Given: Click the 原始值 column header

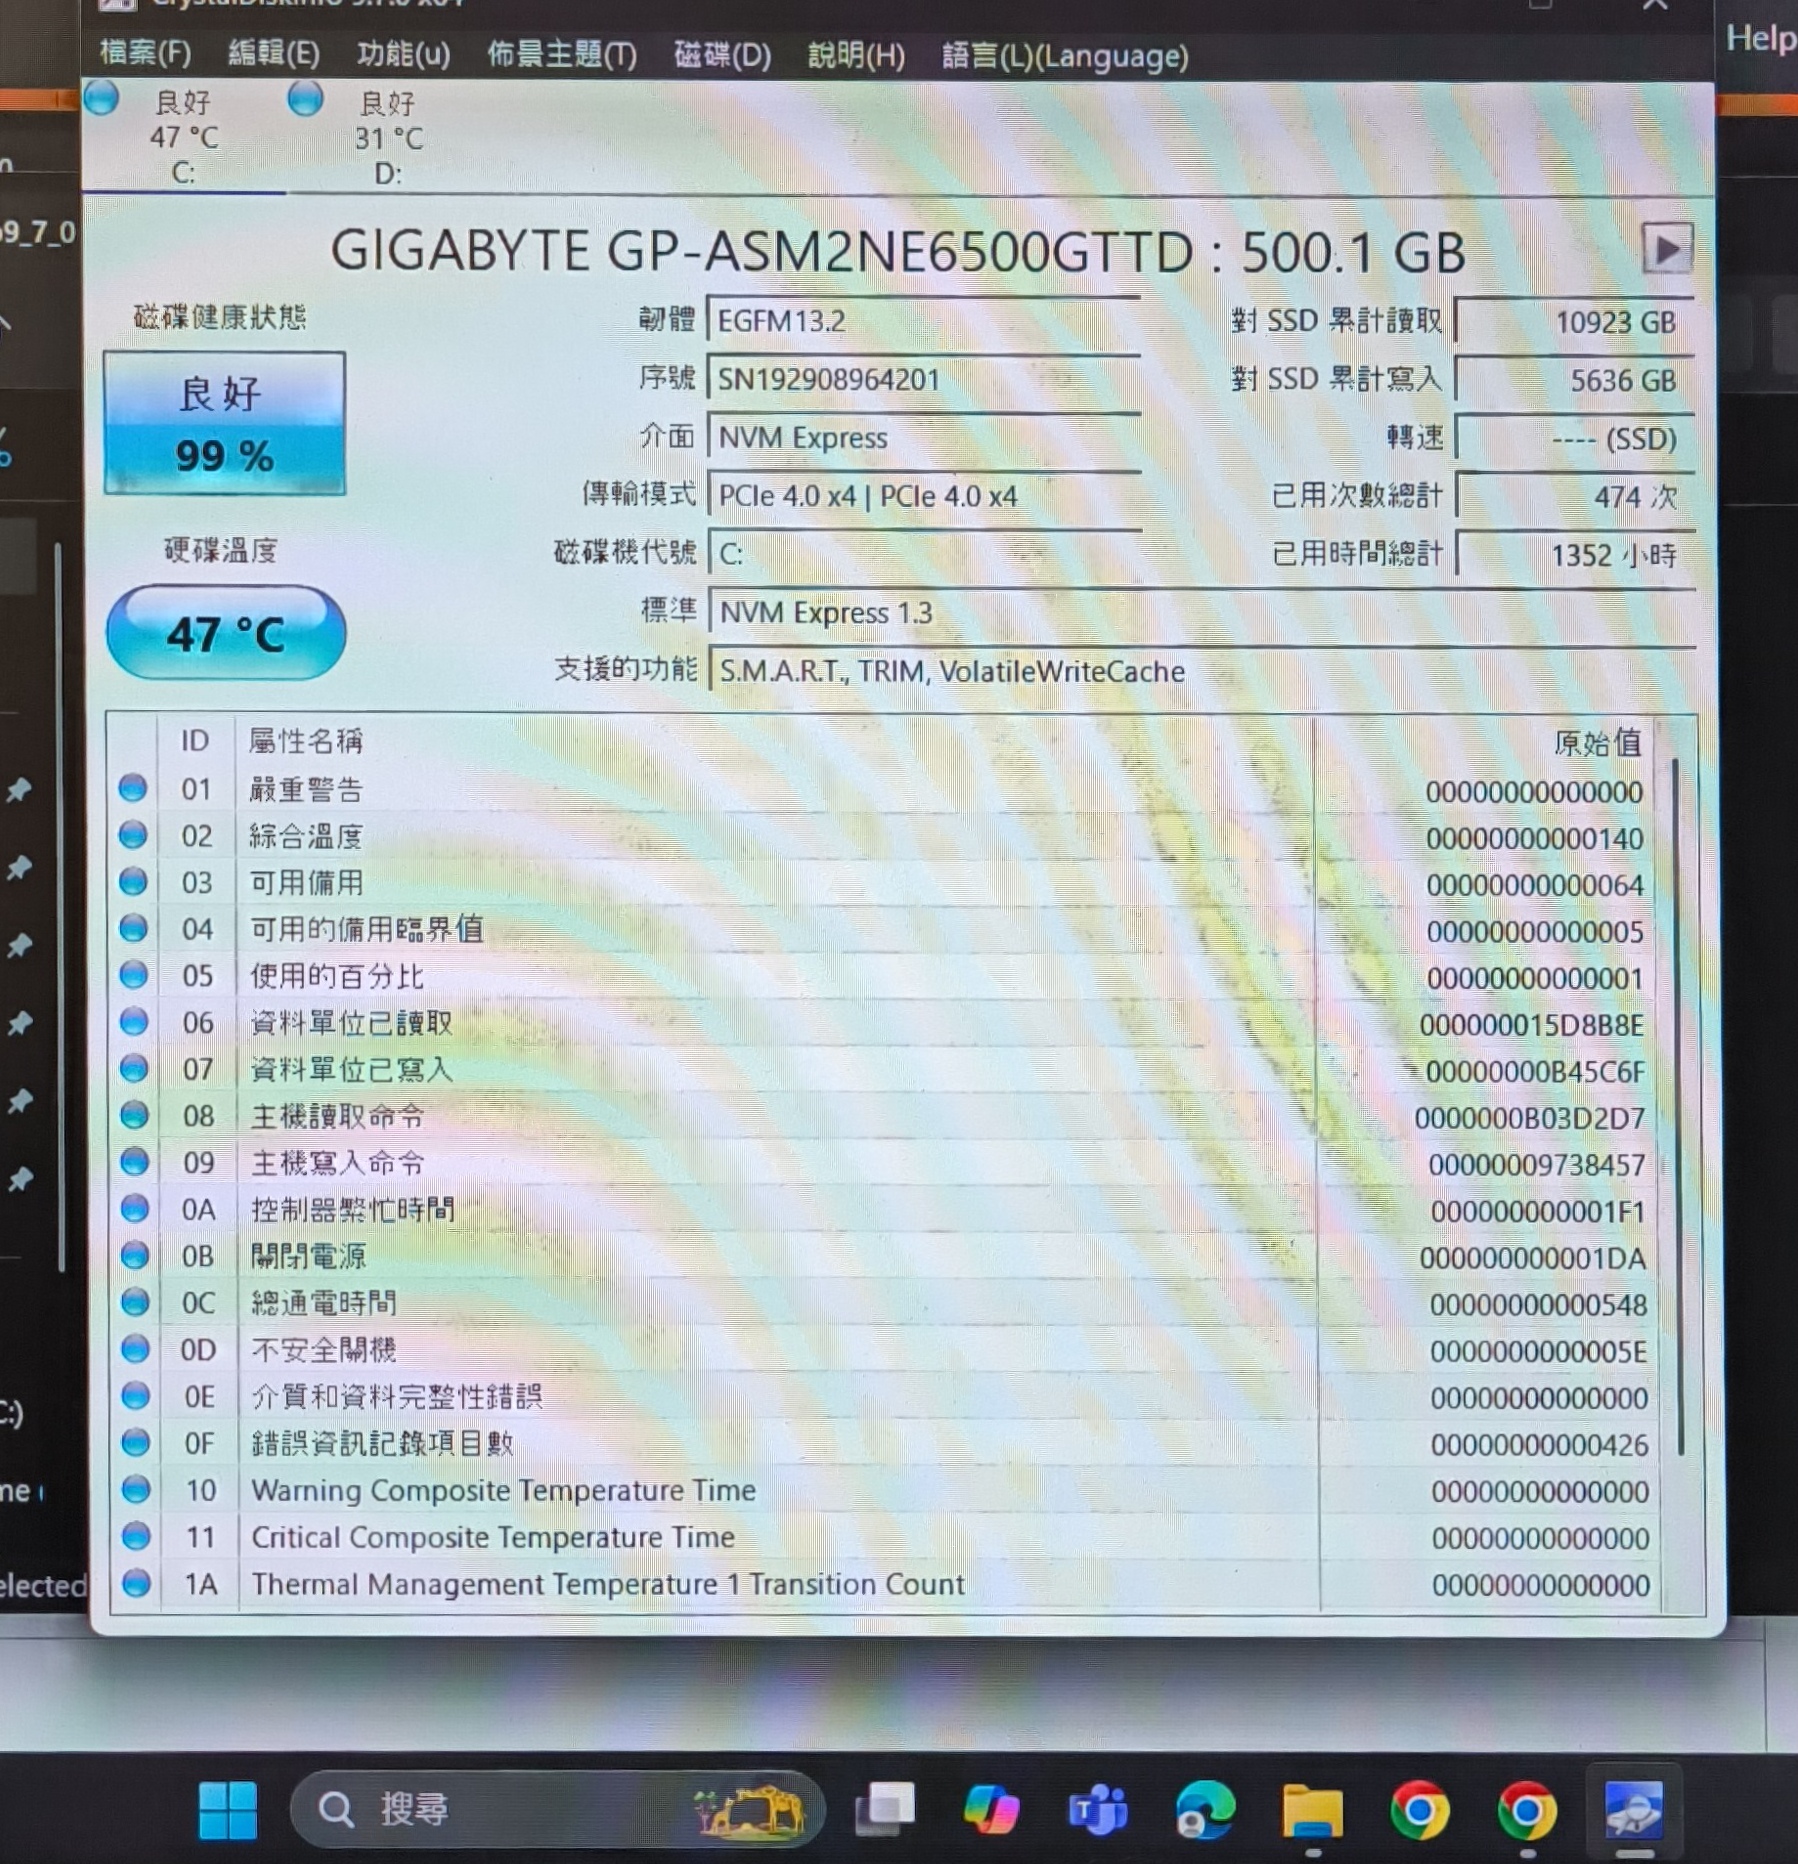Looking at the screenshot, I should [1597, 743].
